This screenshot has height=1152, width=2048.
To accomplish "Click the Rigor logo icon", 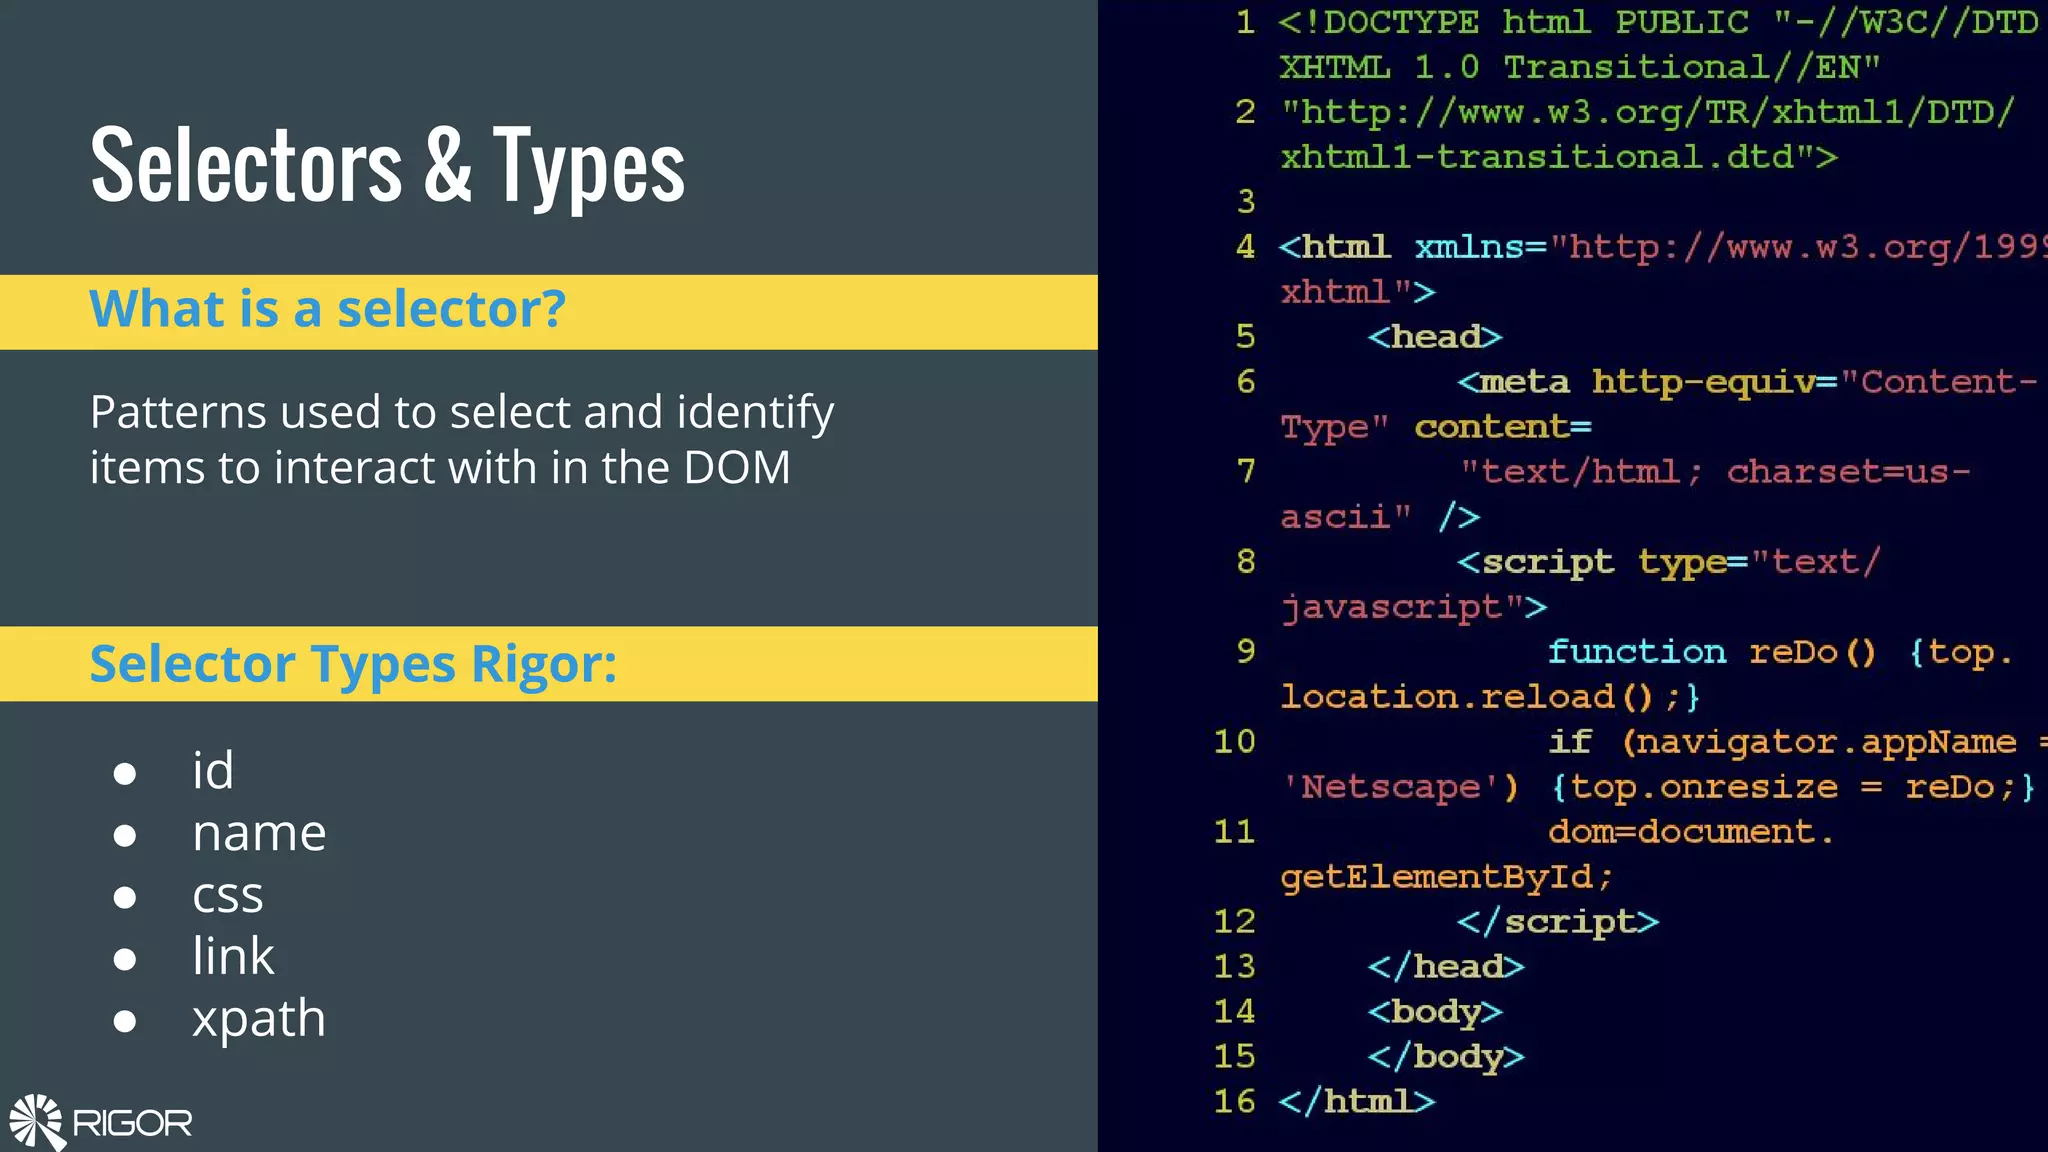I will coord(37,1121).
